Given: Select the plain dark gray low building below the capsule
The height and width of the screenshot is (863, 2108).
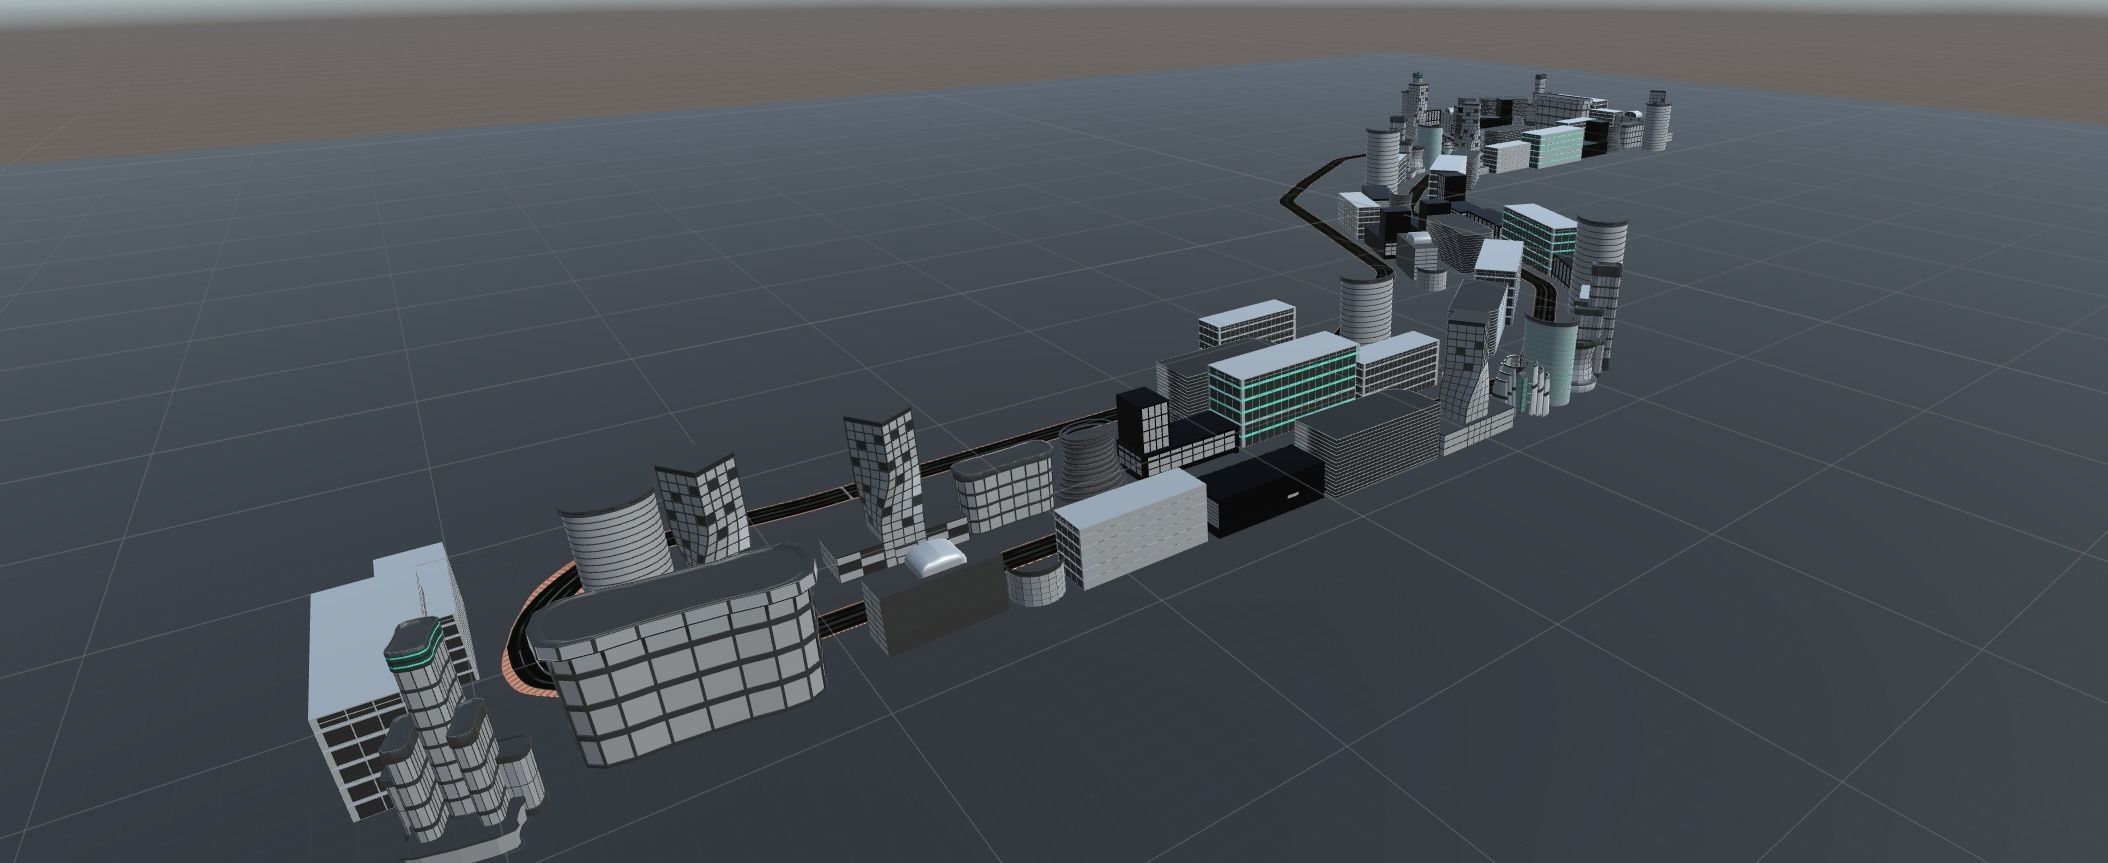Looking at the screenshot, I should pos(935,606).
